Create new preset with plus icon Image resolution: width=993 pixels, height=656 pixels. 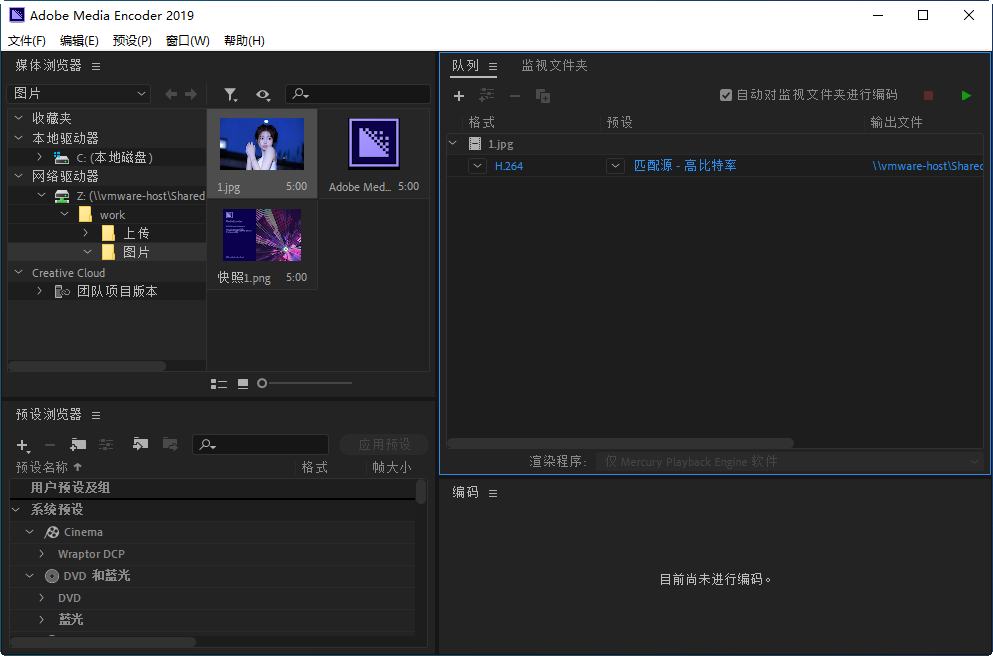(23, 445)
